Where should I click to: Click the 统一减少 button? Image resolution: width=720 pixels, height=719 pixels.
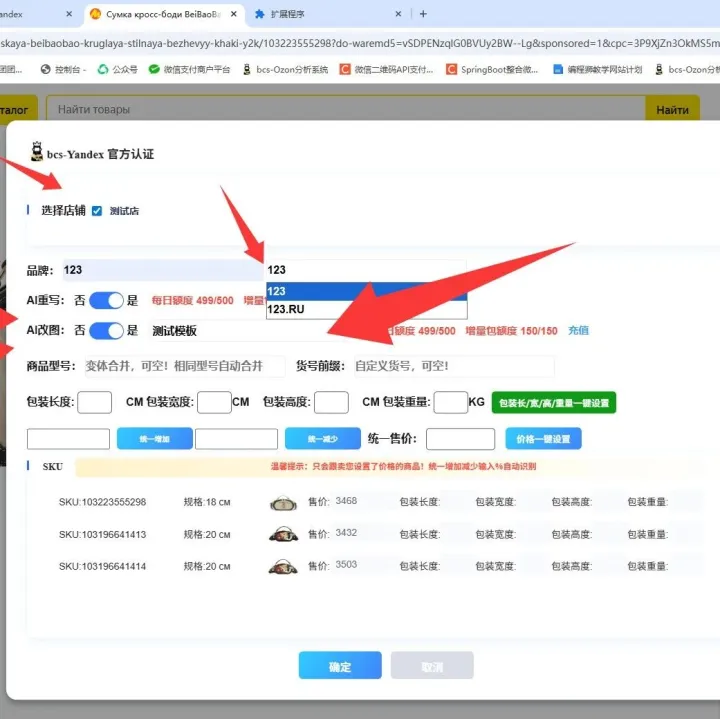323,438
